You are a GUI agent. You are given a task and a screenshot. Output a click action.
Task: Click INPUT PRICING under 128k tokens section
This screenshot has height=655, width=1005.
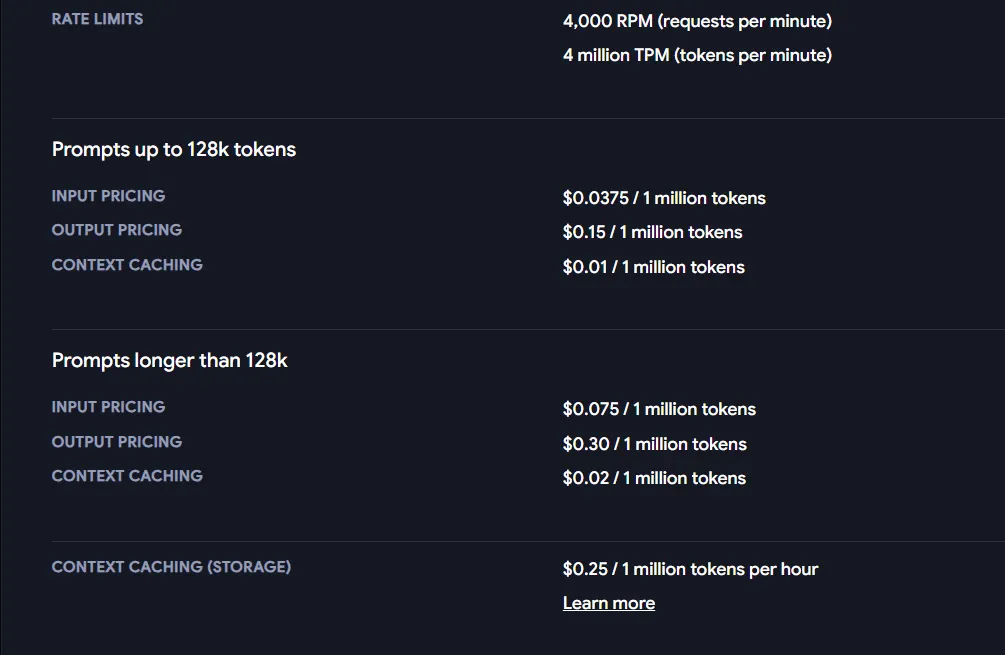108,196
